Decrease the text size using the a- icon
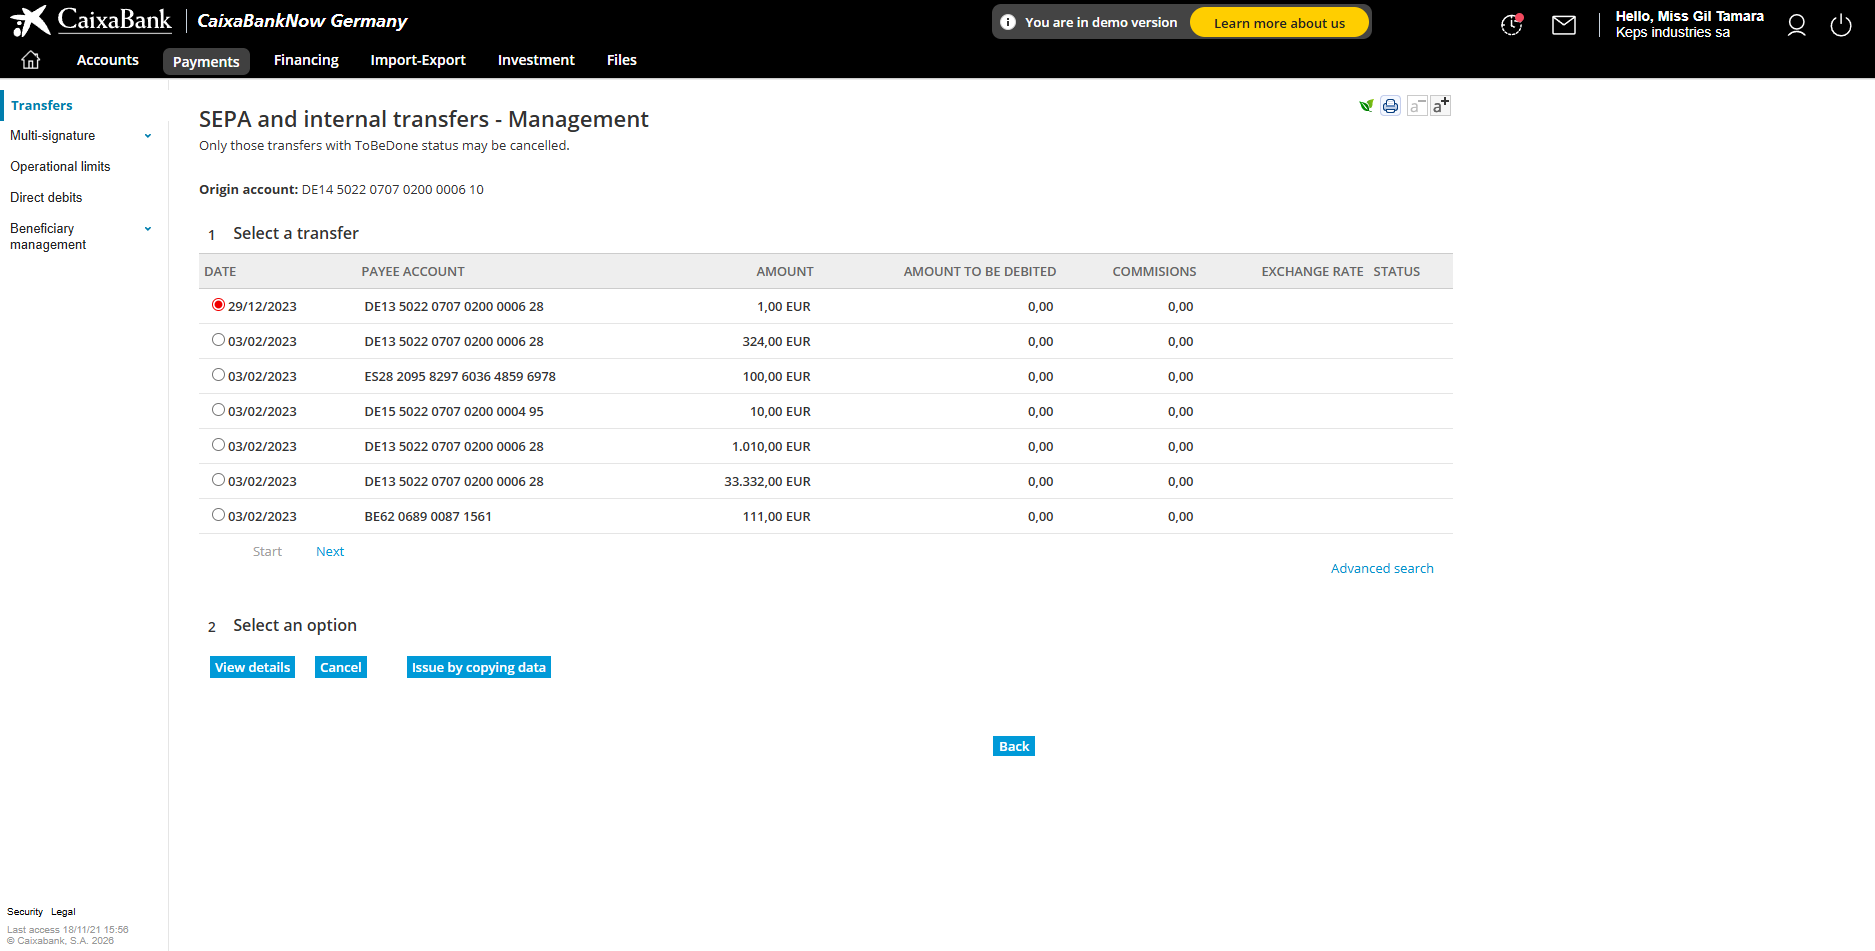The image size is (1875, 951). coord(1417,105)
